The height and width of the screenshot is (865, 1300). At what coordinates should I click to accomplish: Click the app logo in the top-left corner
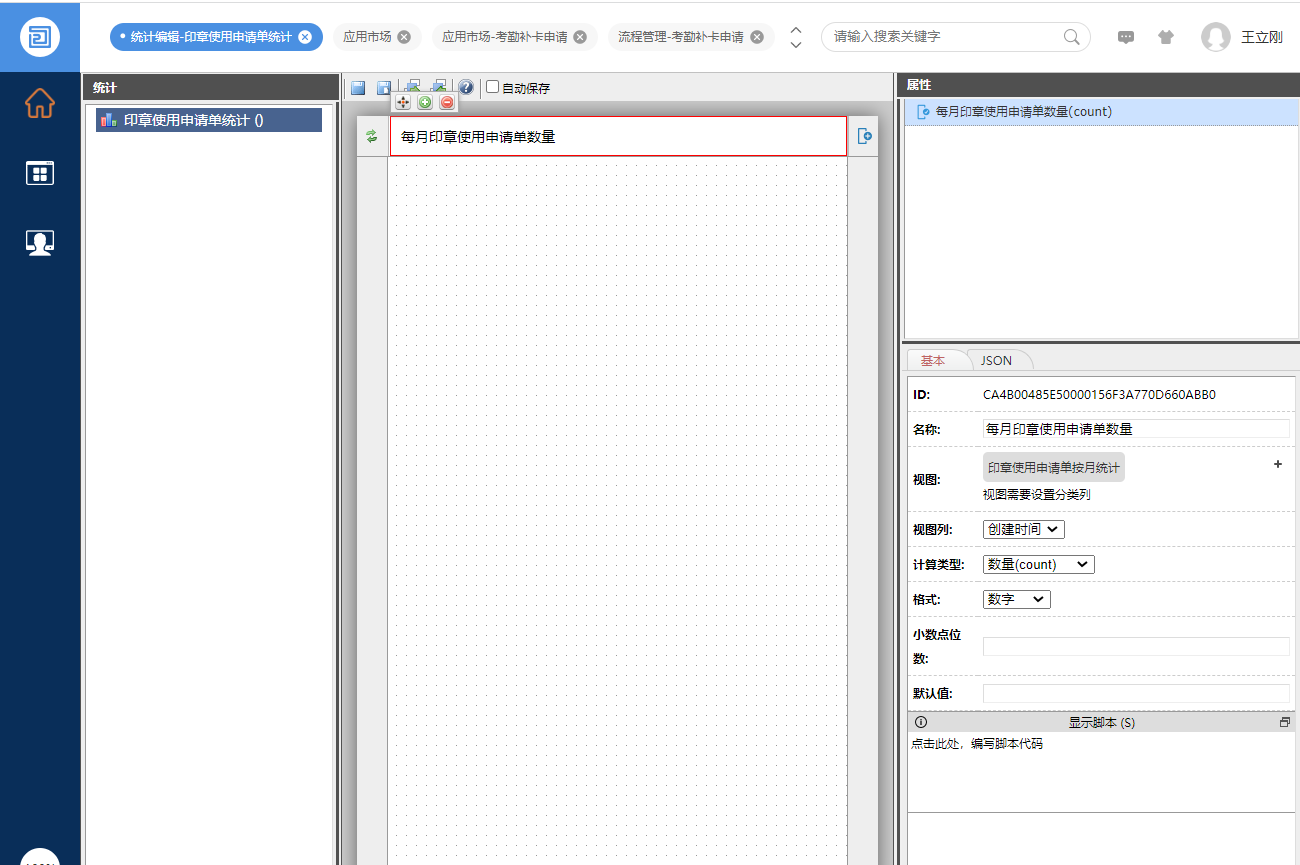click(x=40, y=37)
